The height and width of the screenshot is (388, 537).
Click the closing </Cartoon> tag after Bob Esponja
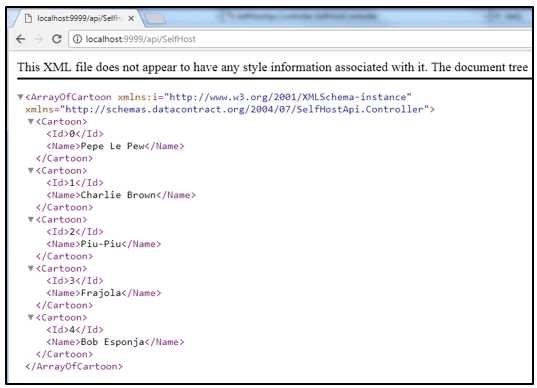(64, 354)
